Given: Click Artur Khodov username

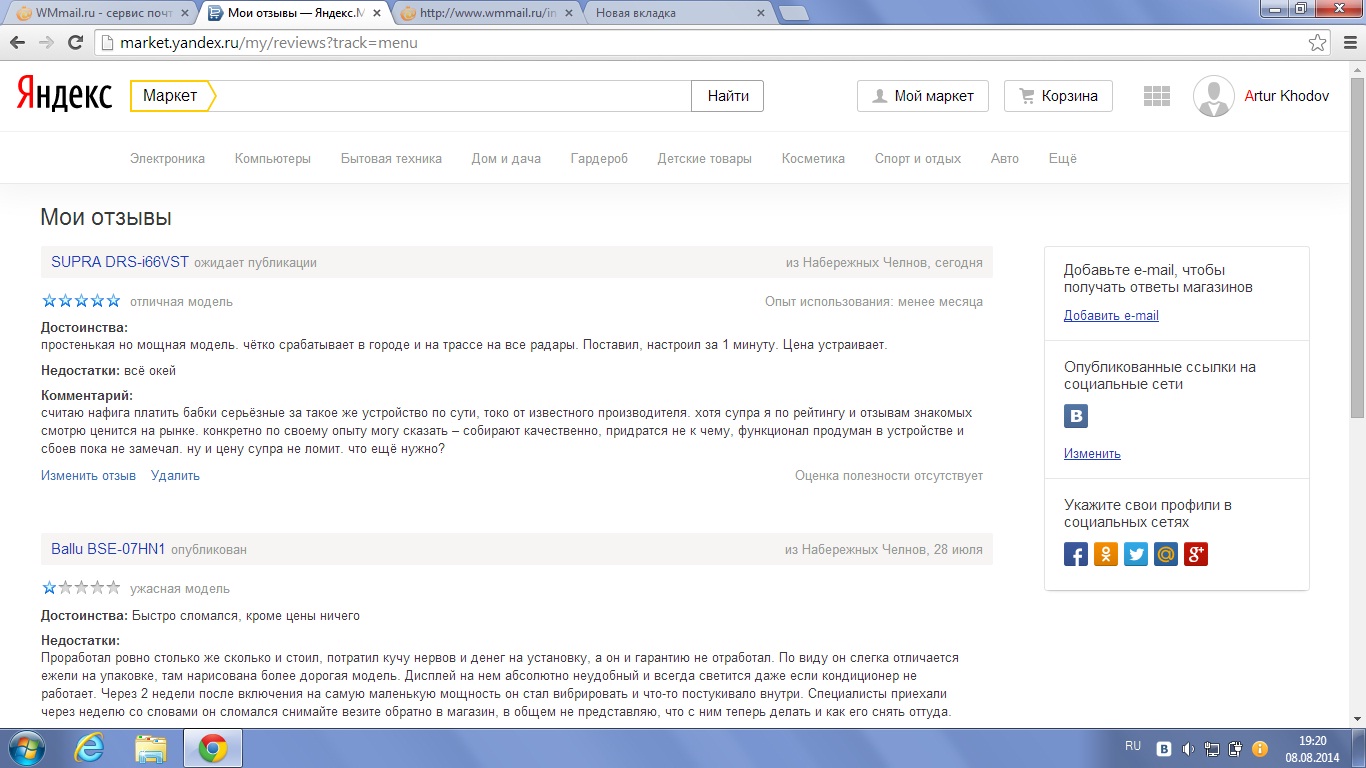Looking at the screenshot, I should tap(1287, 96).
